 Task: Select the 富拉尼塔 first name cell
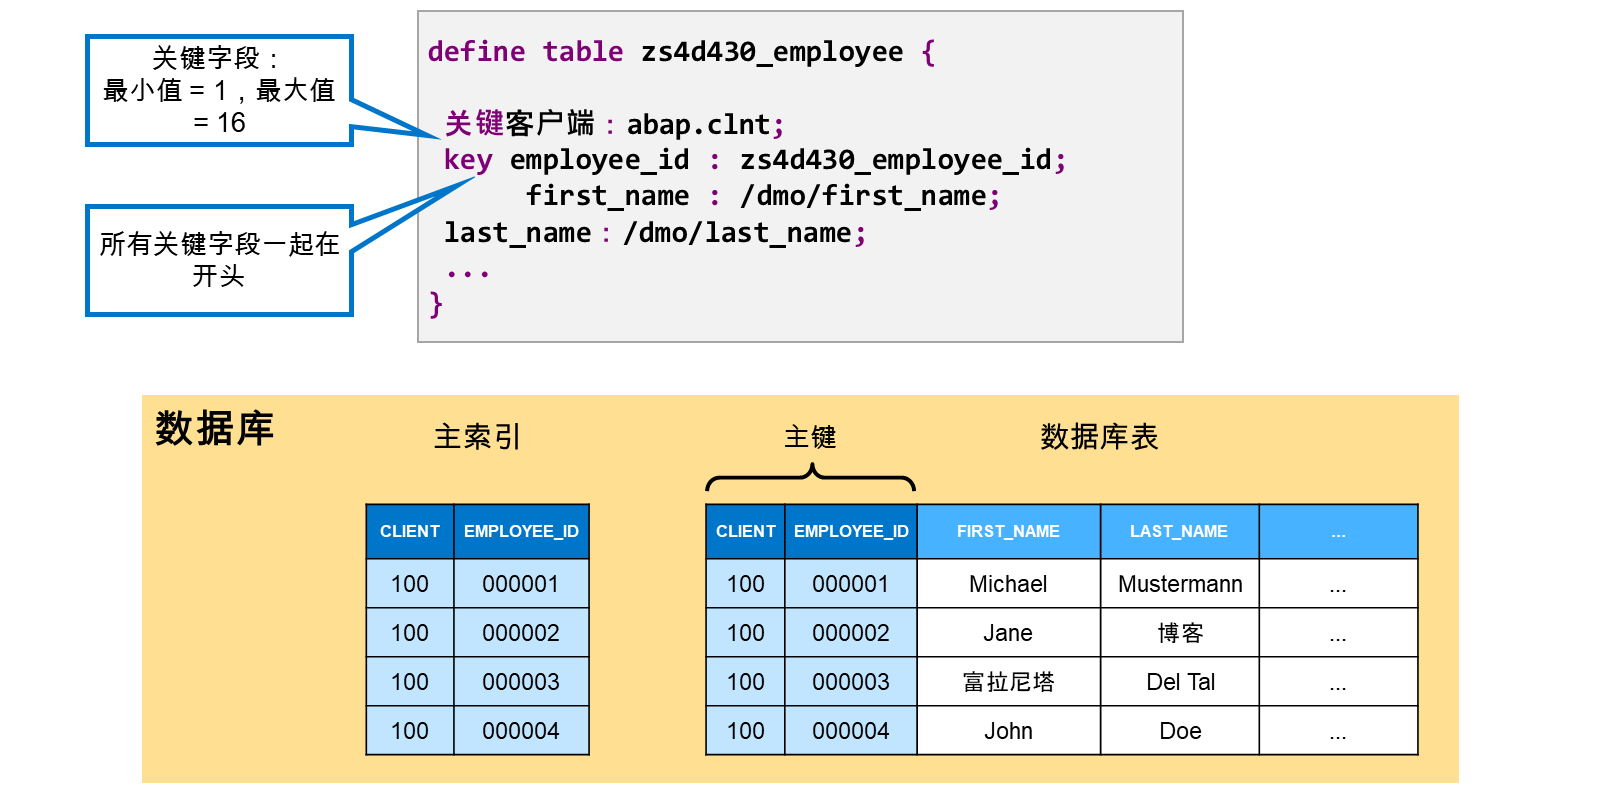[1008, 682]
